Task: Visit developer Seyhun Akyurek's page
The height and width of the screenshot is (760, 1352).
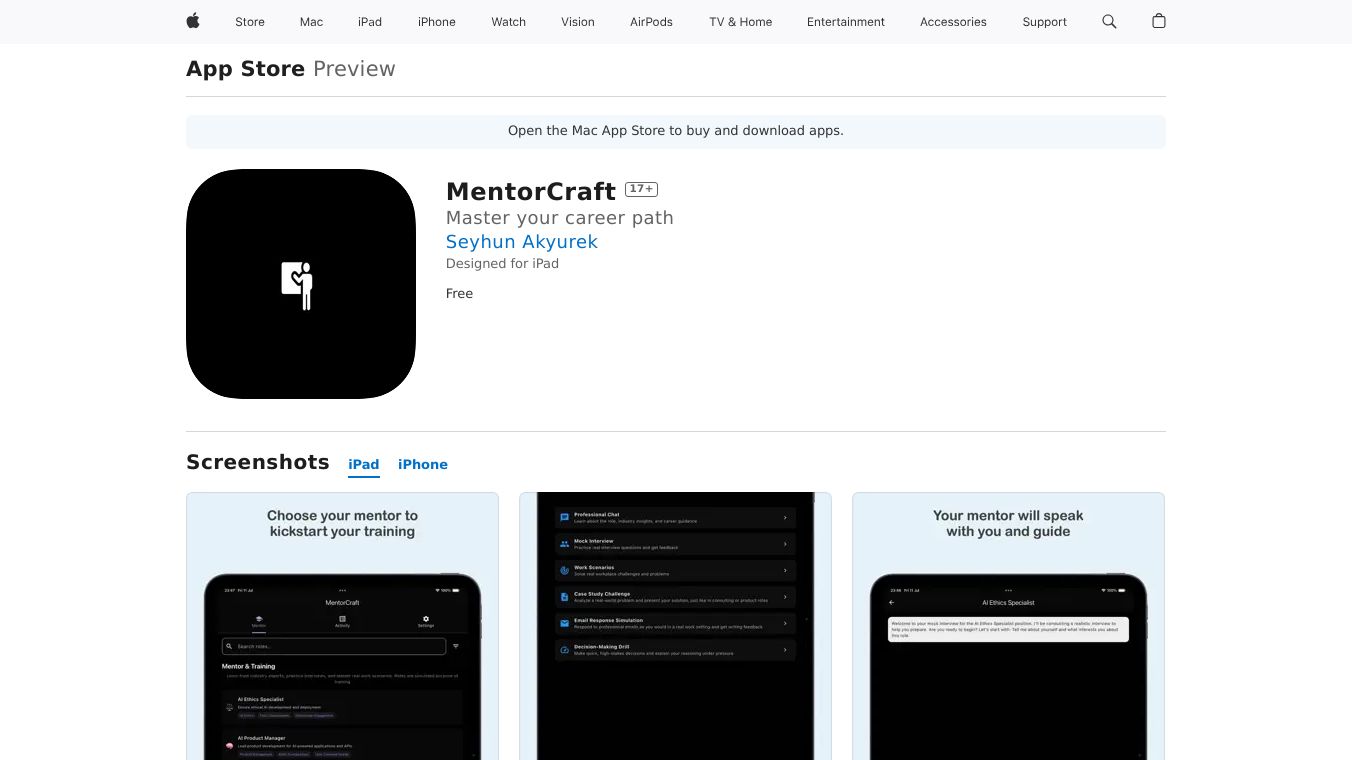Action: (x=522, y=242)
